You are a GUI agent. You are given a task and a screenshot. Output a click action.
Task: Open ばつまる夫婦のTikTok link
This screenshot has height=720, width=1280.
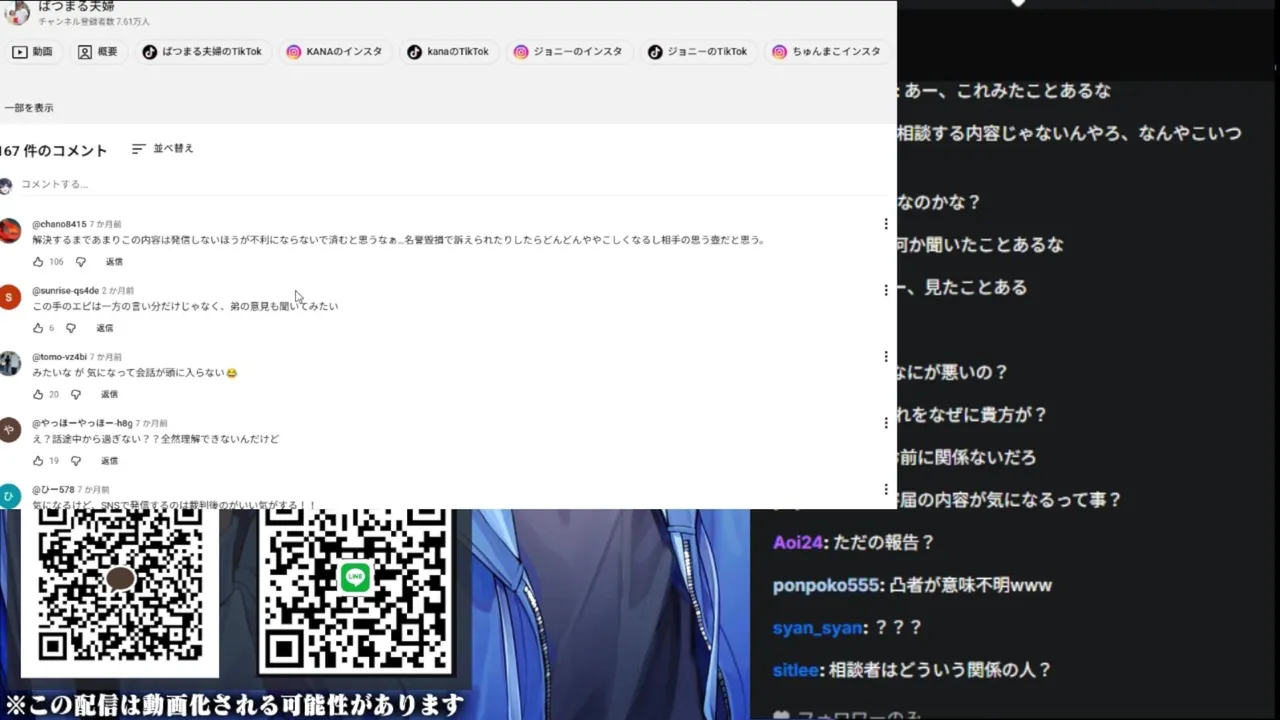(202, 52)
